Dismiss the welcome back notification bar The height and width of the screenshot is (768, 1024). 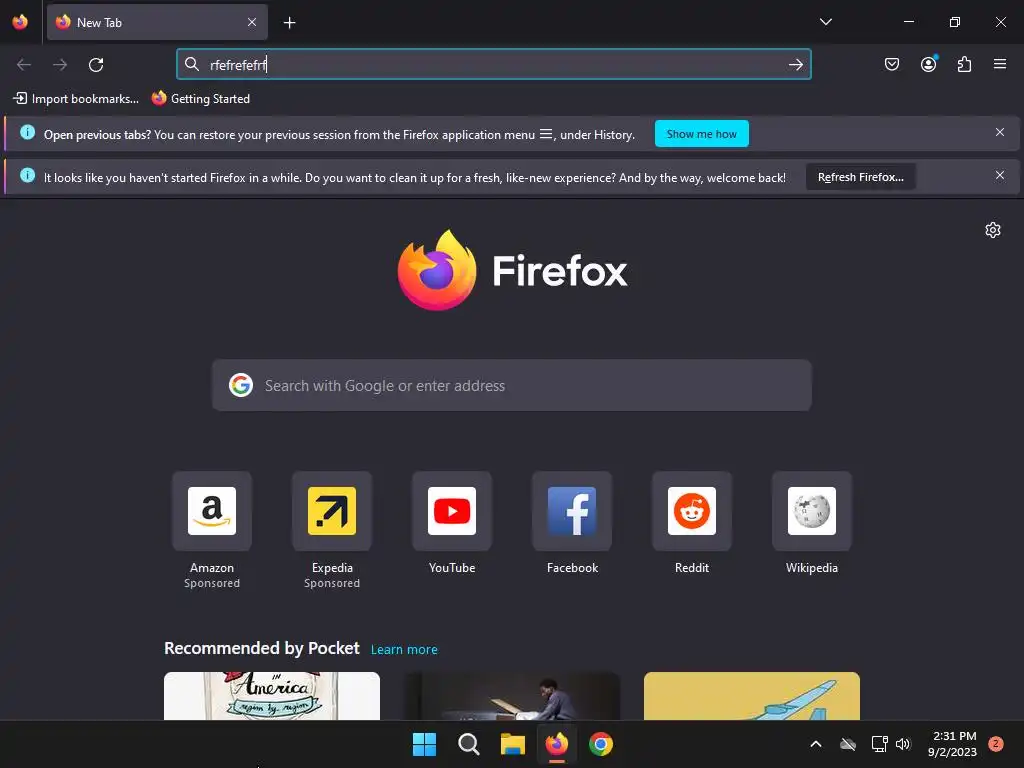point(999,175)
